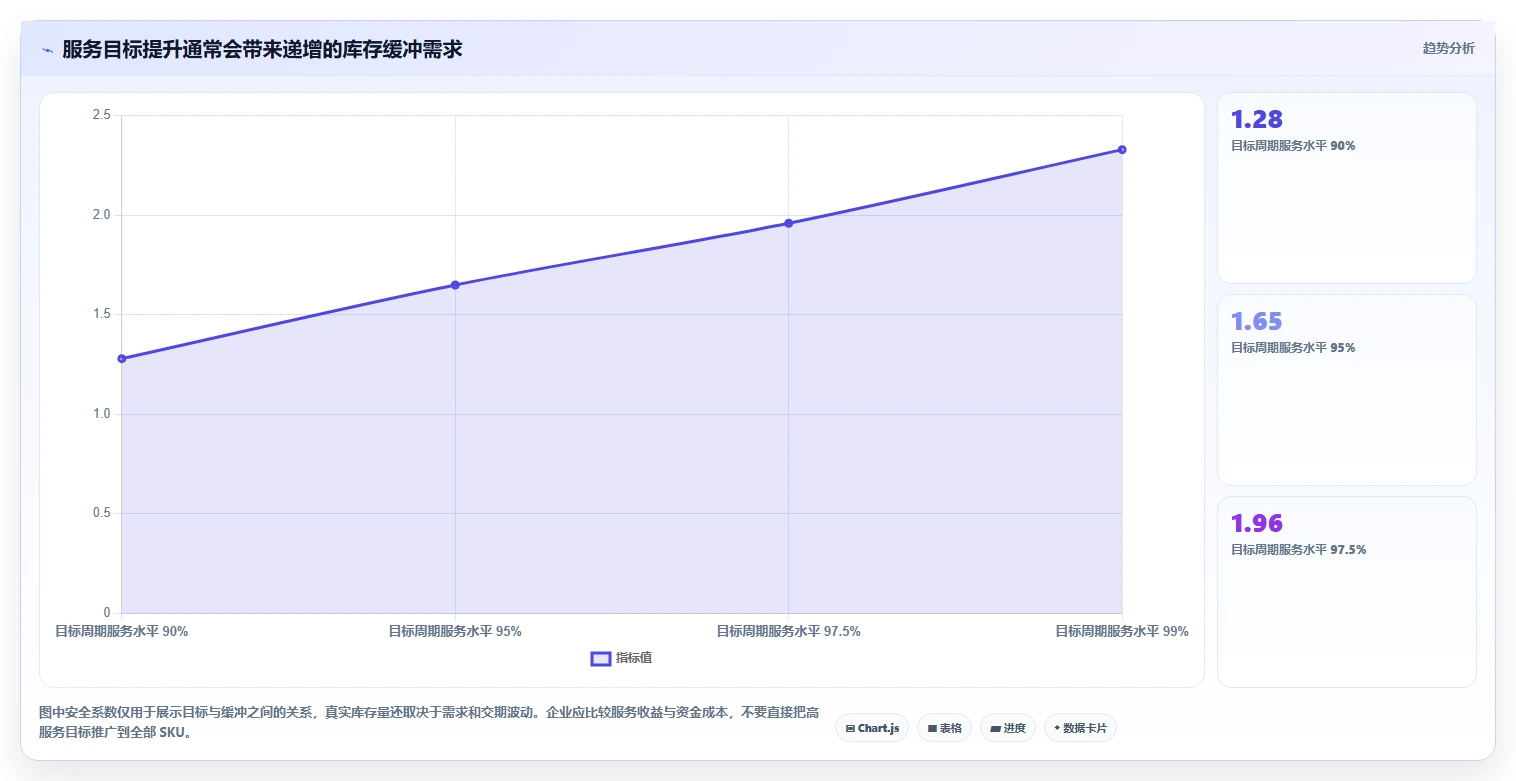Click the x-axis label 目标周期服务水平 99%
This screenshot has height=781, width=1516.
coord(1122,632)
